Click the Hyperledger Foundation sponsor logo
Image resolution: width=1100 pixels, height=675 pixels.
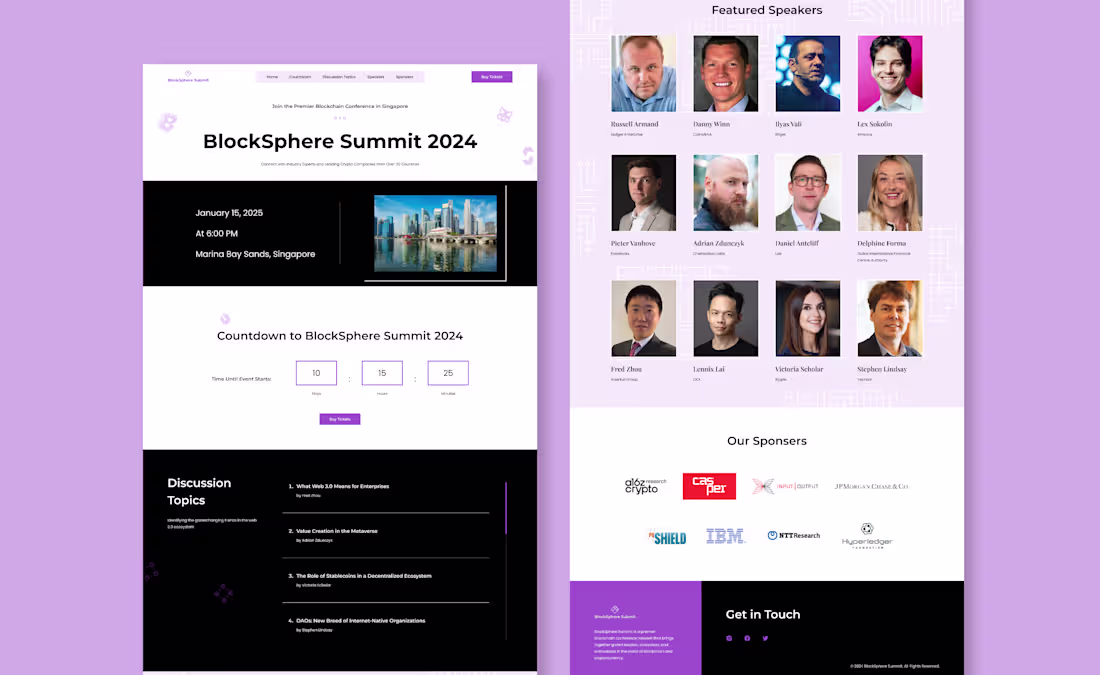(x=869, y=536)
